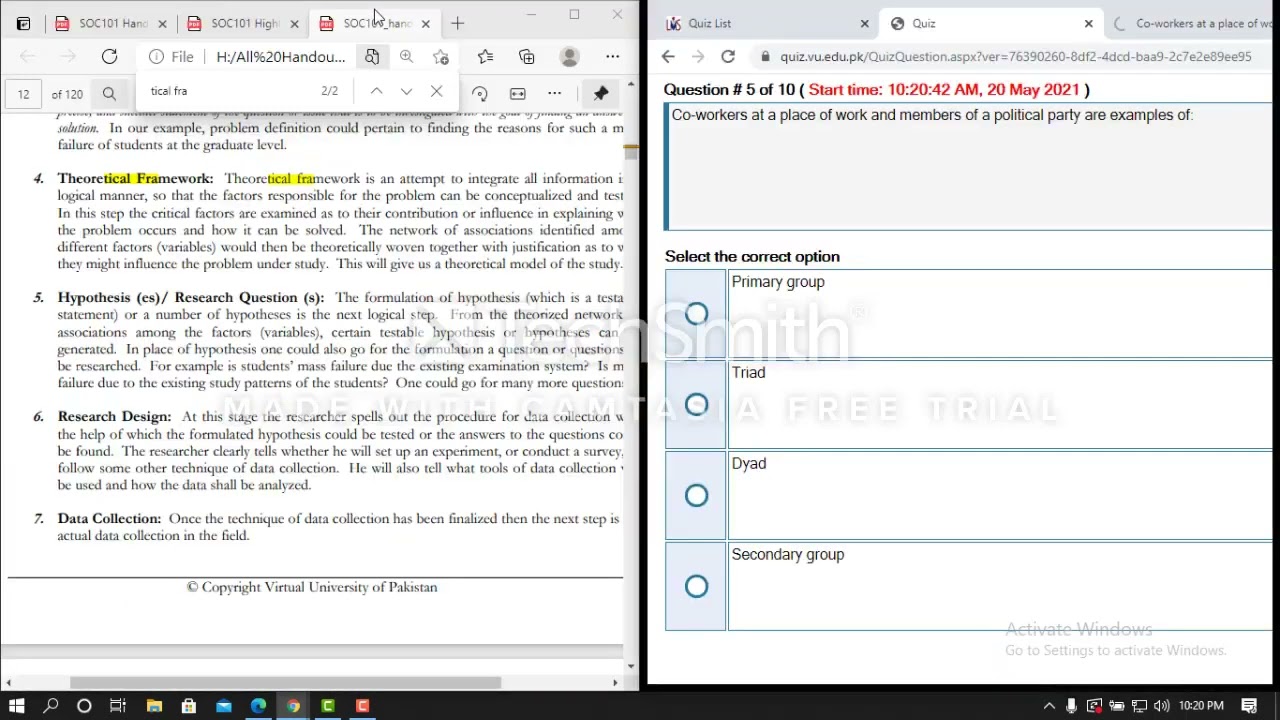1280x720 pixels.
Task: Pin the PDF toolbar
Action: pos(601,94)
